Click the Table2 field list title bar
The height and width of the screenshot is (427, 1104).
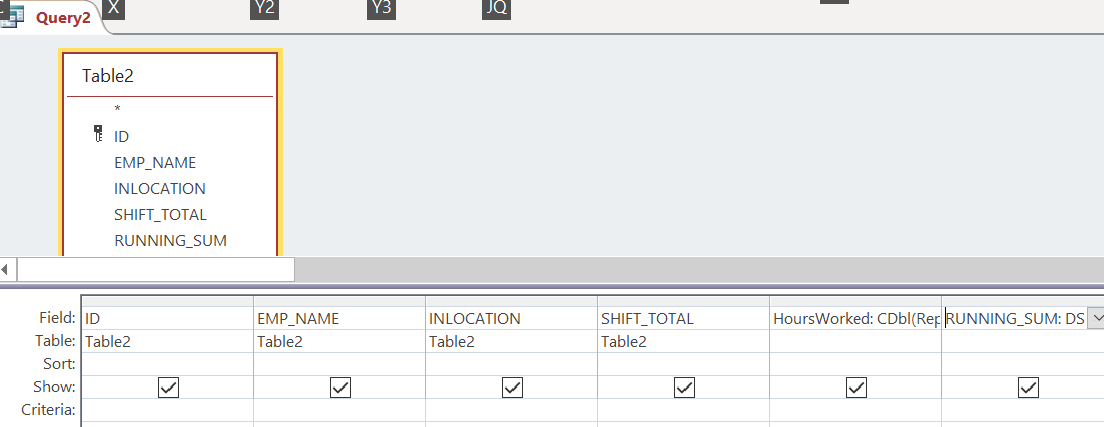point(170,75)
